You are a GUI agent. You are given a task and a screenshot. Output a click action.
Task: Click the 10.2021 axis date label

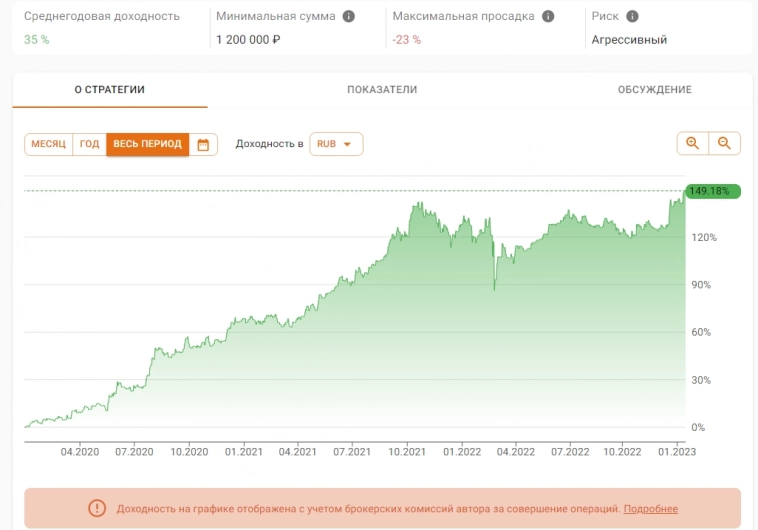406,452
